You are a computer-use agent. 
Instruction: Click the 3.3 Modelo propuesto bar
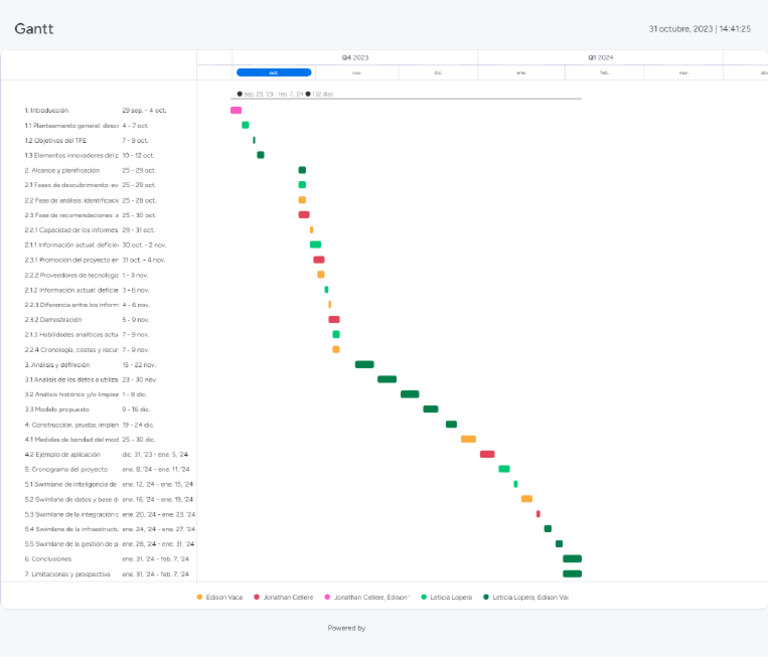click(431, 409)
